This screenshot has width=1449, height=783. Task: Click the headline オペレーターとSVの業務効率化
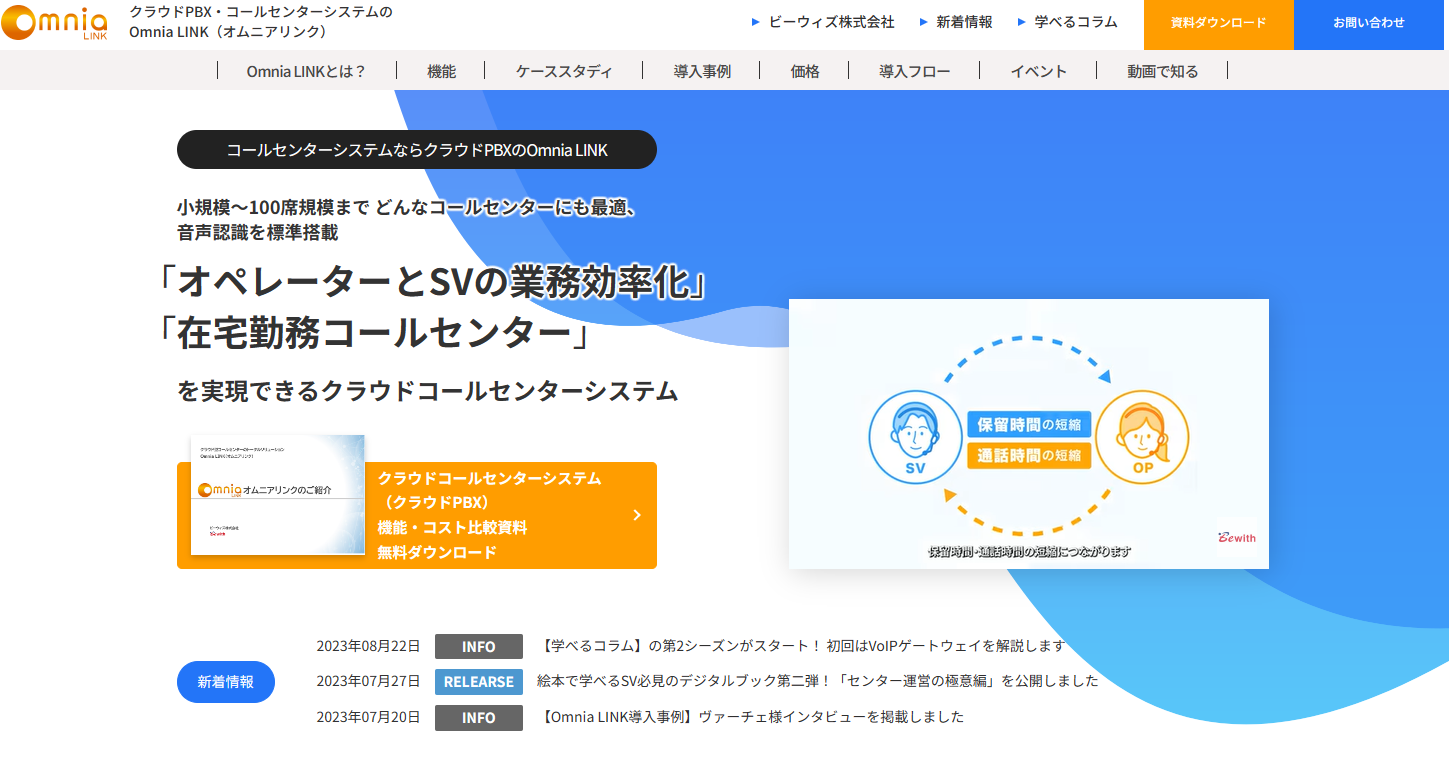point(432,282)
